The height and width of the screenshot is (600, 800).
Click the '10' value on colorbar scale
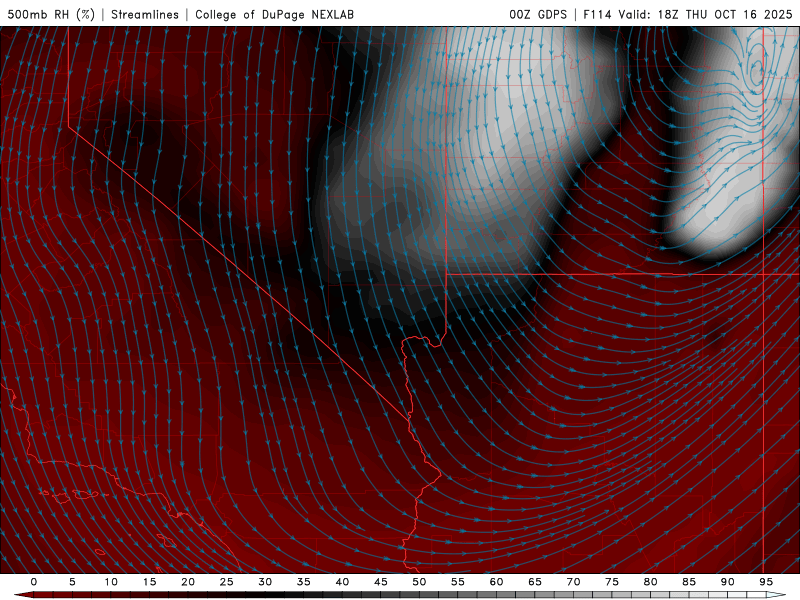click(x=111, y=582)
